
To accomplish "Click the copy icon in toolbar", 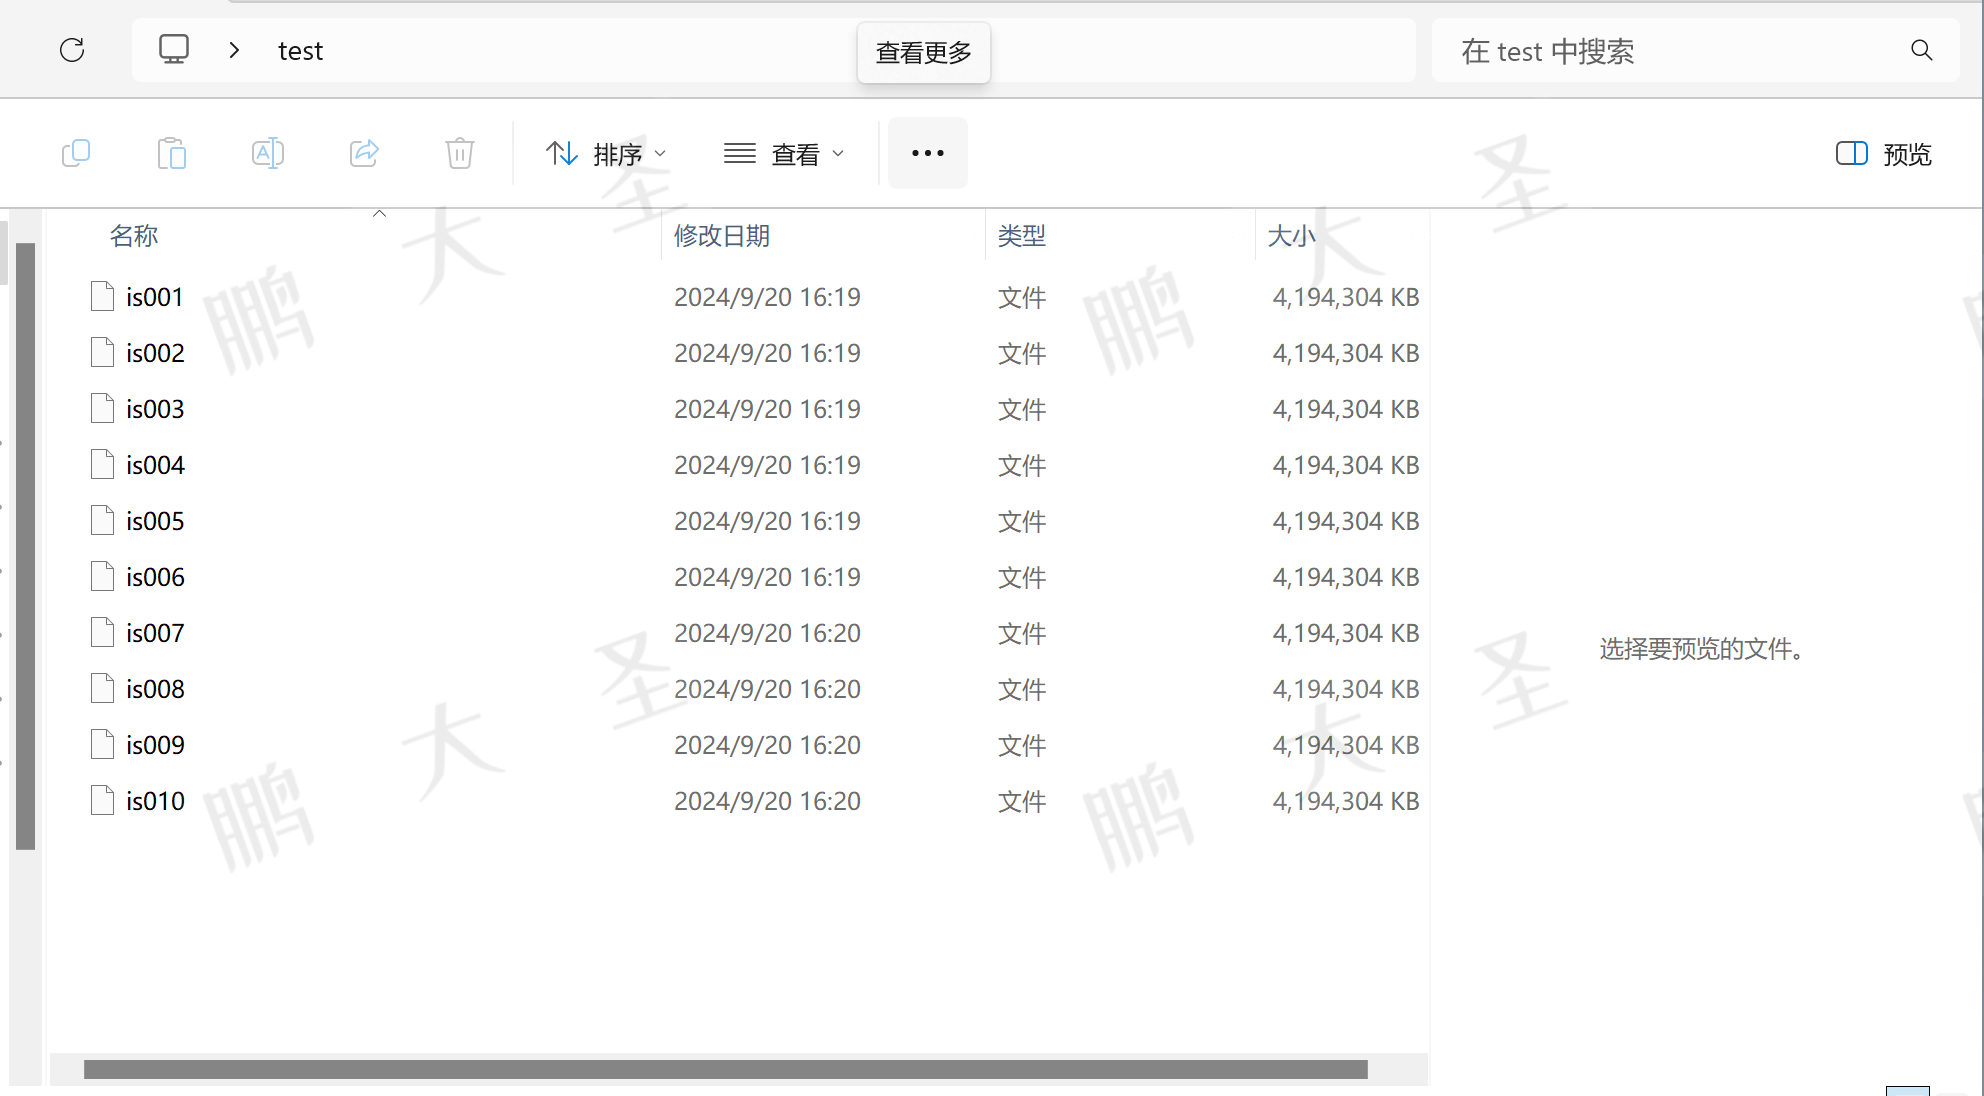I will click(76, 153).
